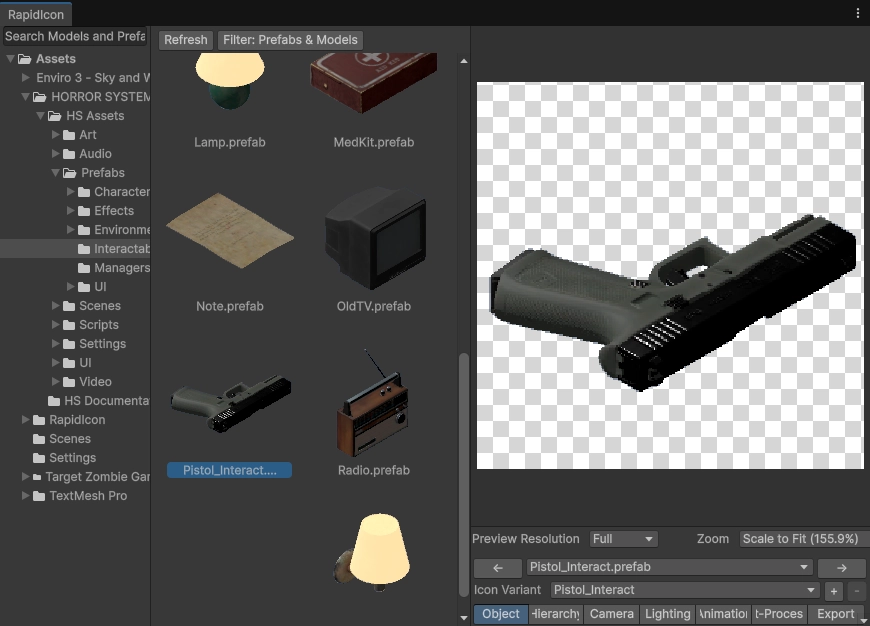Screen dimensions: 870x626
Task: Click the HS Documentation folder icon
Action: (54, 401)
